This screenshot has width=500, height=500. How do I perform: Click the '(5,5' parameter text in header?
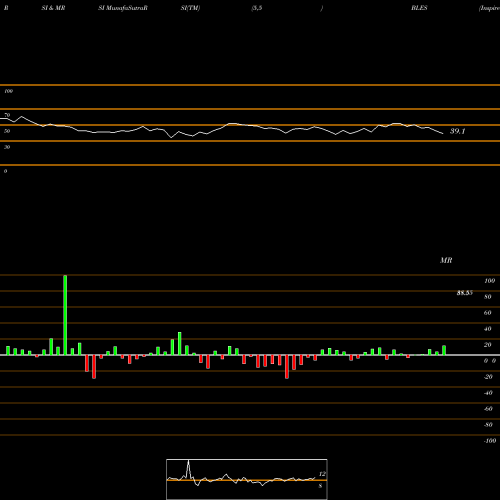point(257,8)
